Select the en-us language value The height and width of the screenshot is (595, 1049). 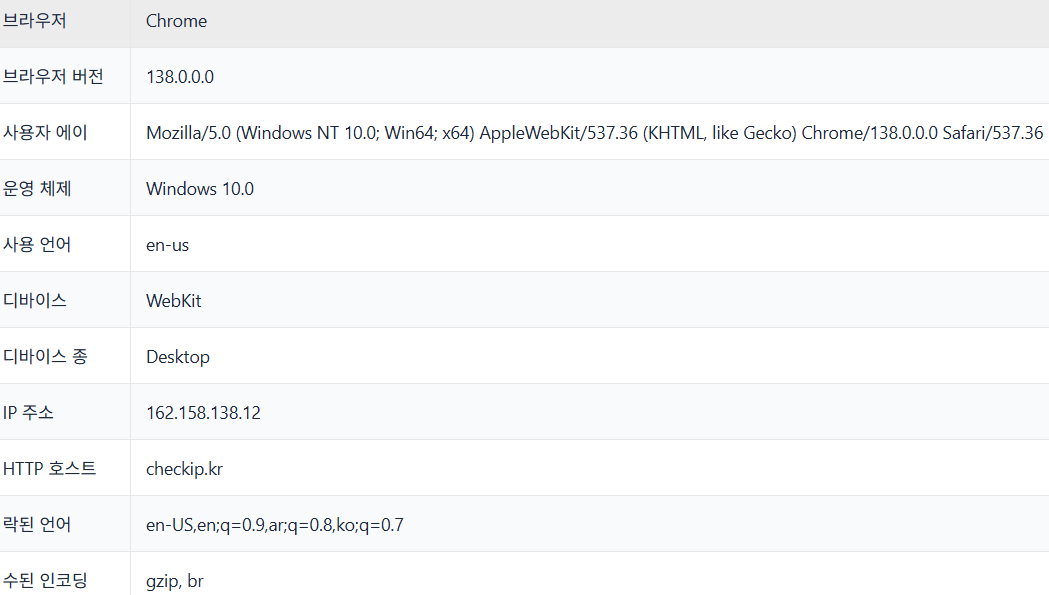(167, 245)
